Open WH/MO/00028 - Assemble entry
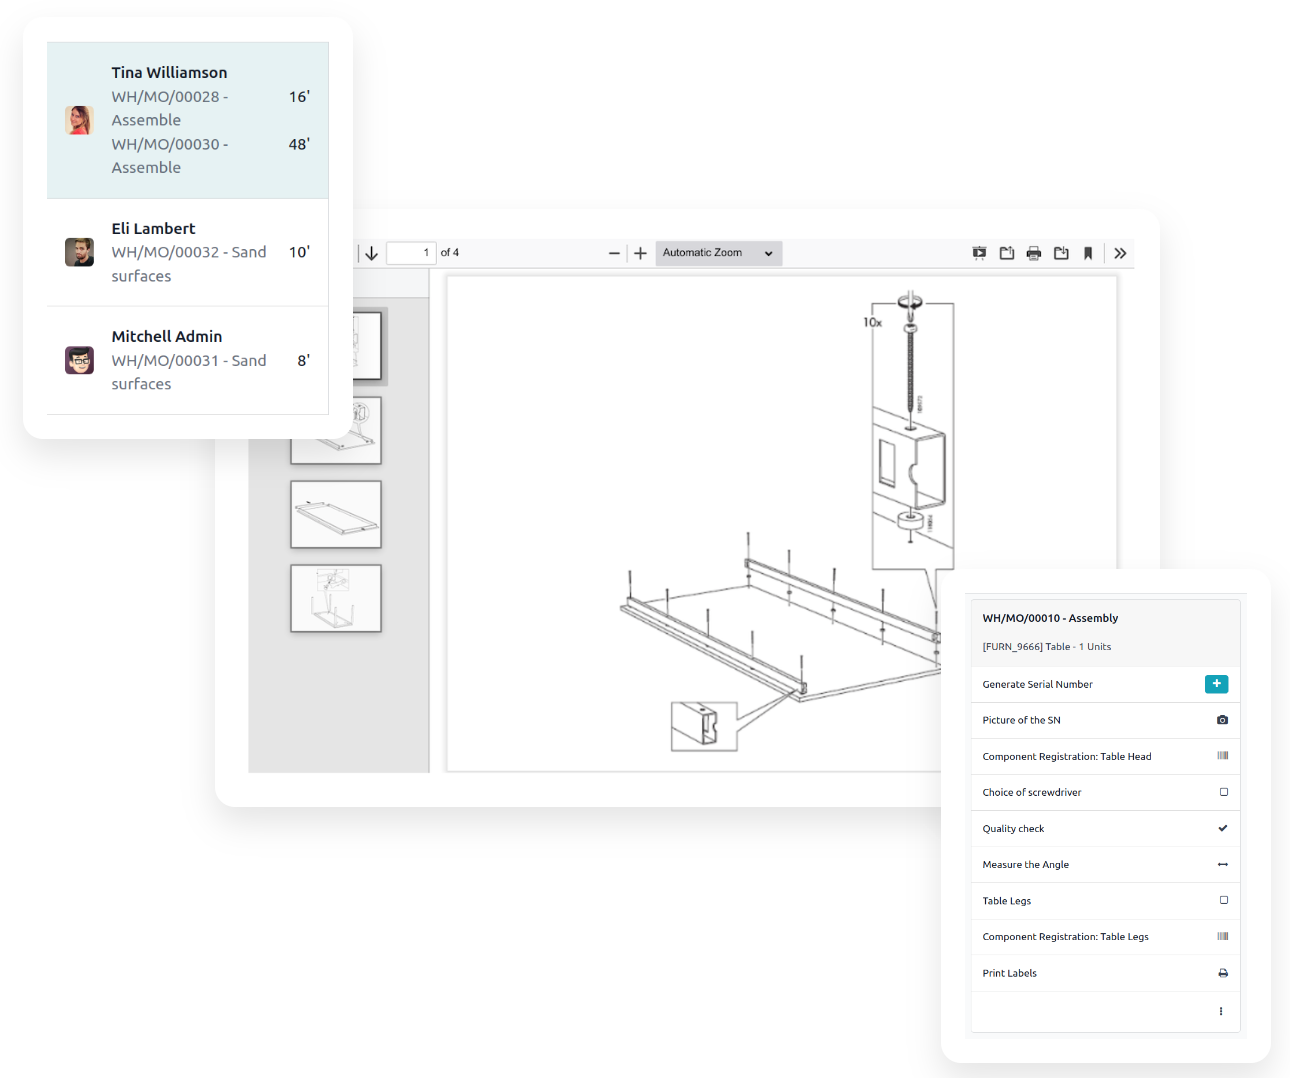 (170, 108)
